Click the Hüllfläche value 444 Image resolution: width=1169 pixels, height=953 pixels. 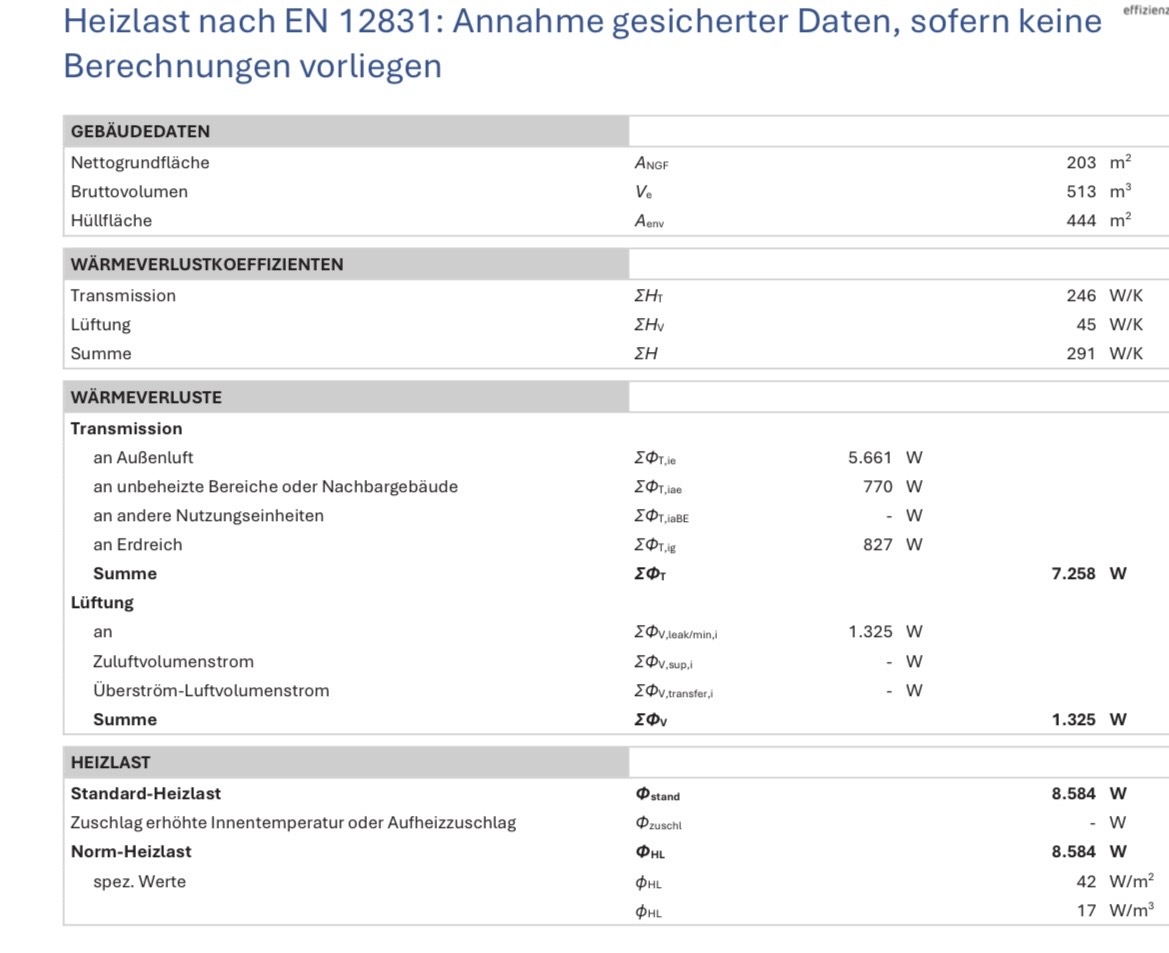(x=1081, y=220)
